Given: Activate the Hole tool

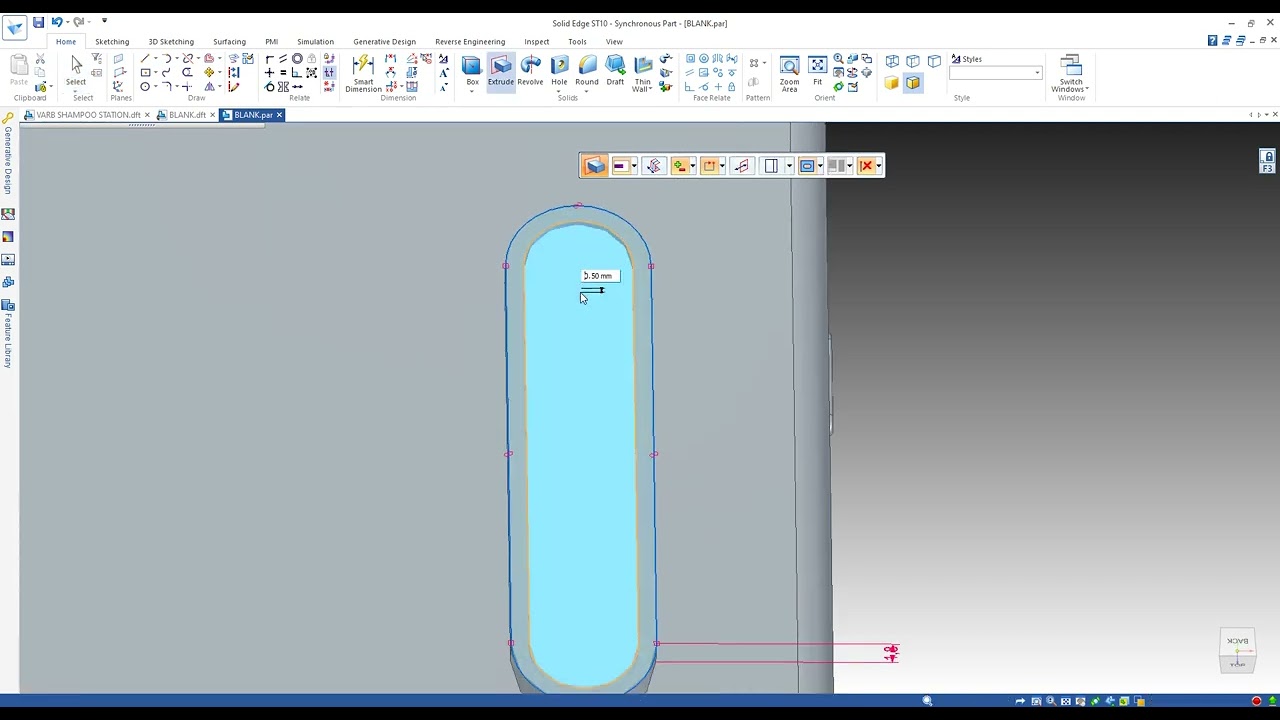Looking at the screenshot, I should click(559, 72).
